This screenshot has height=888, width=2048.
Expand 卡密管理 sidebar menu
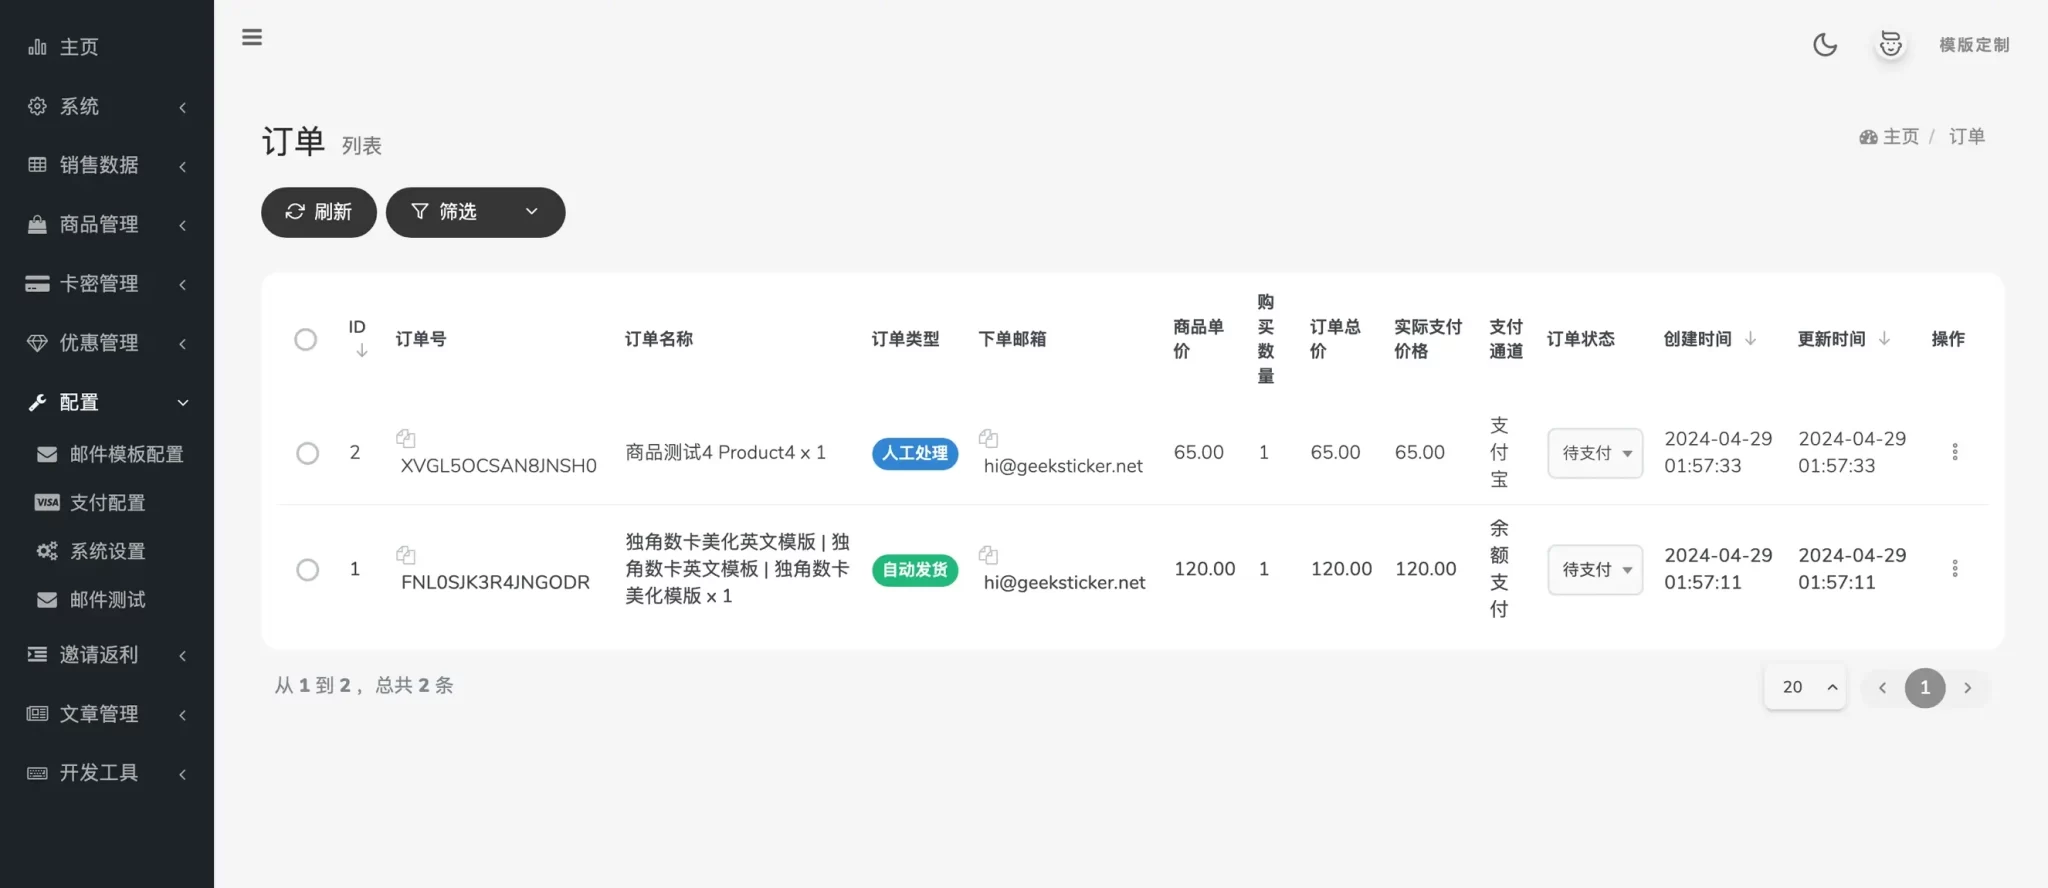coord(107,283)
